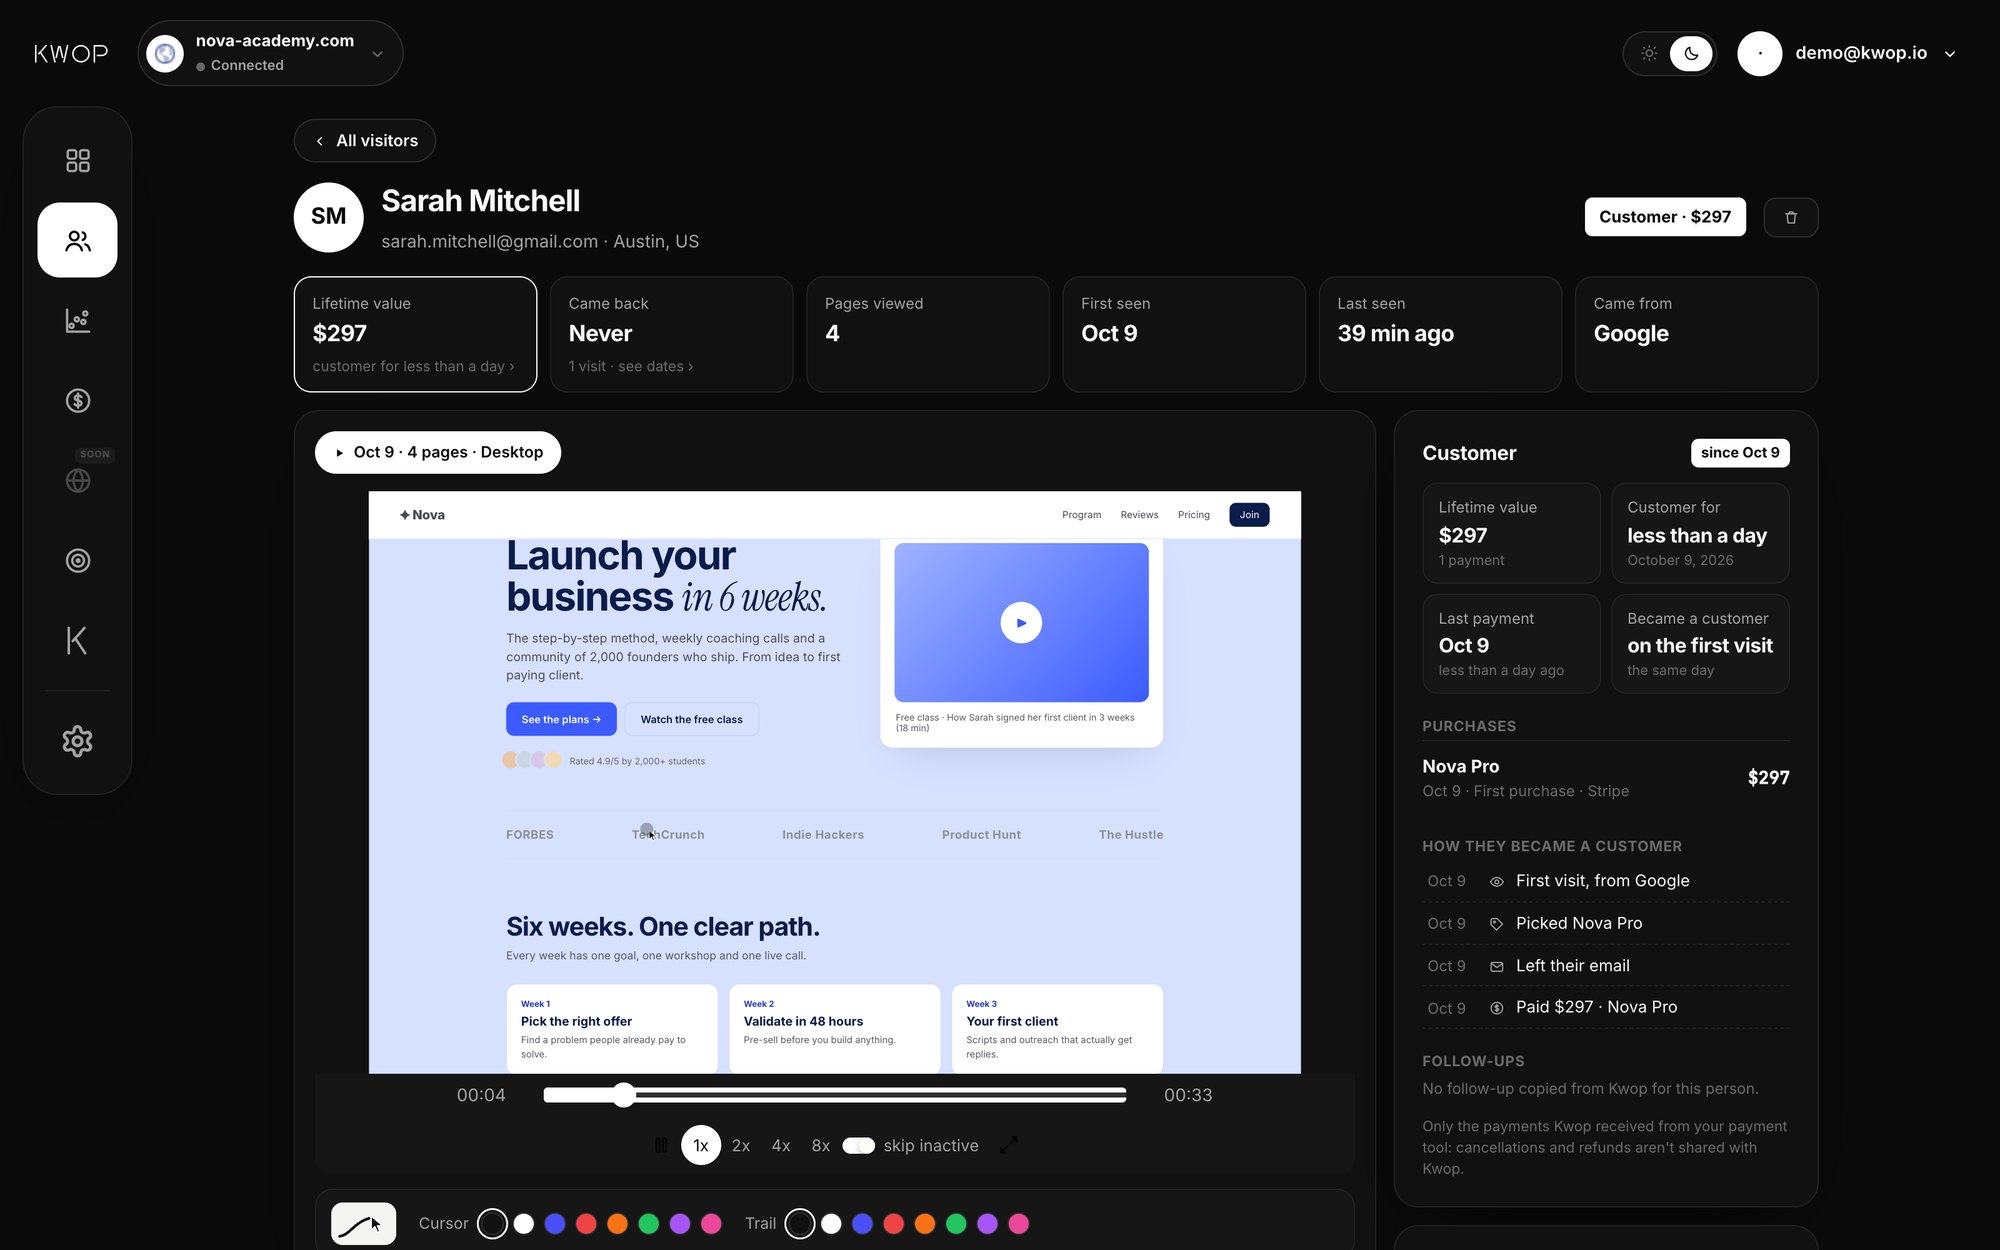Toggle the cursor trail display button
The width and height of the screenshot is (2000, 1250).
click(363, 1223)
